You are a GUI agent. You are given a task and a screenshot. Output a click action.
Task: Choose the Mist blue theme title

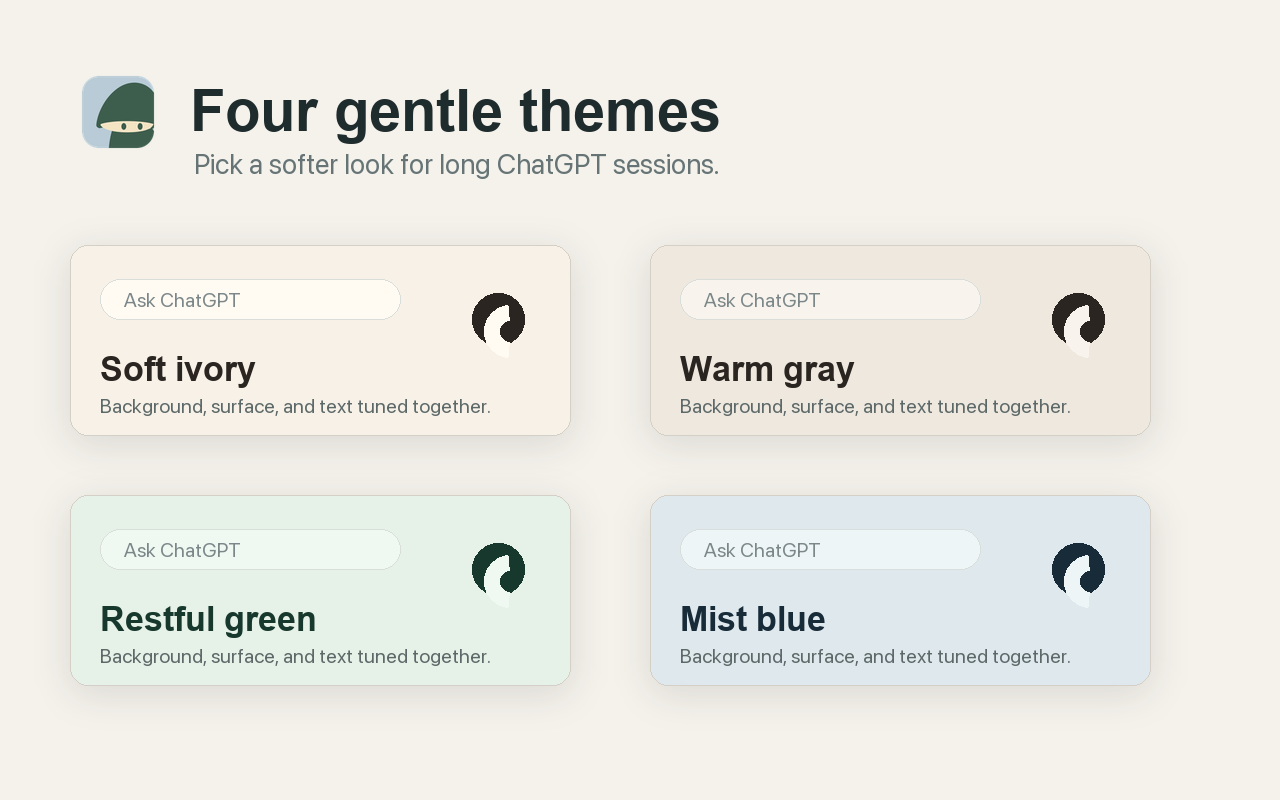pyautogui.click(x=752, y=619)
